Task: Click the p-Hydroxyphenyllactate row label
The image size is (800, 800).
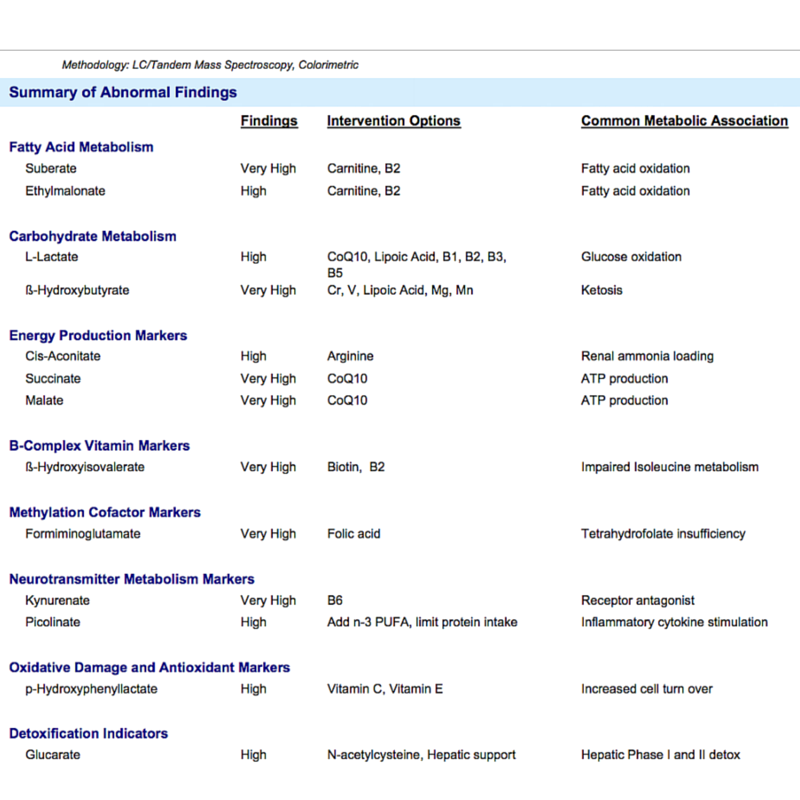Action: point(91,689)
